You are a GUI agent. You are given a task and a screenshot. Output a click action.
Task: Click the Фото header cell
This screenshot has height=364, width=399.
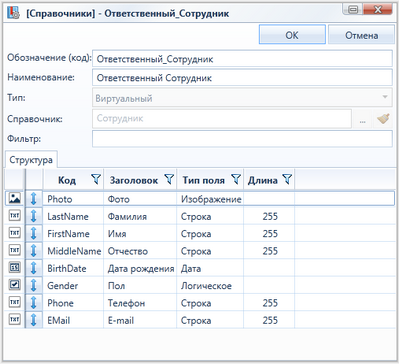(140, 199)
